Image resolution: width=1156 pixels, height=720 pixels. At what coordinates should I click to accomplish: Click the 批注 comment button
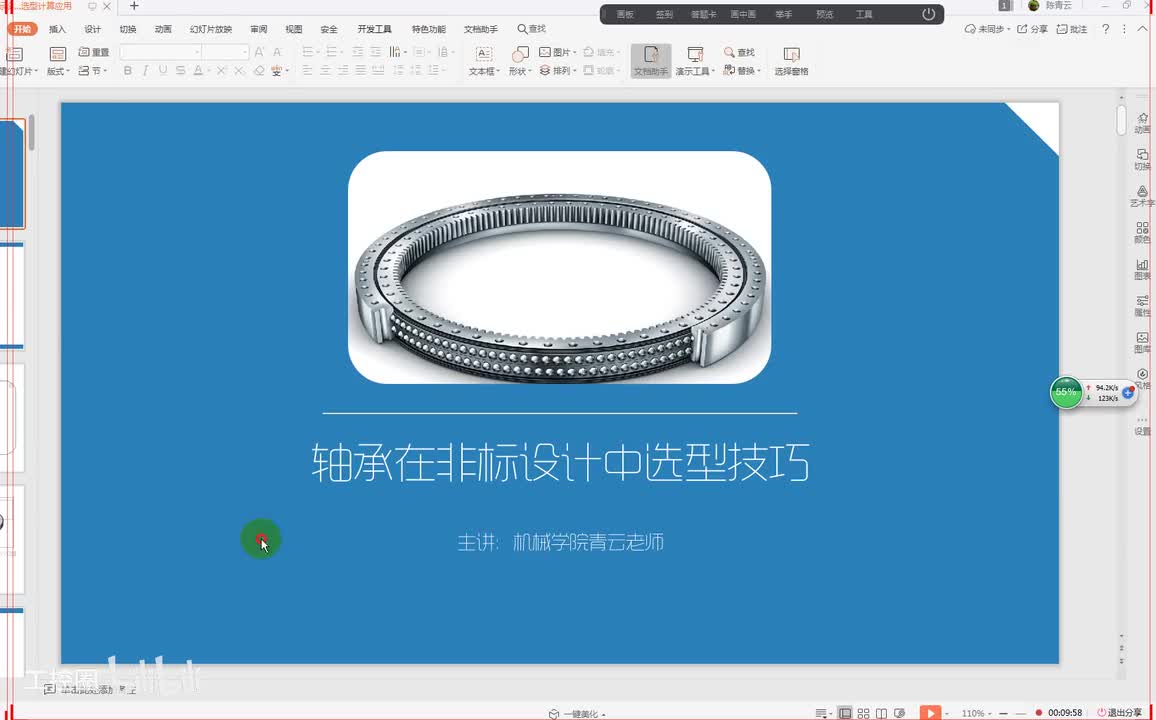coord(1072,29)
